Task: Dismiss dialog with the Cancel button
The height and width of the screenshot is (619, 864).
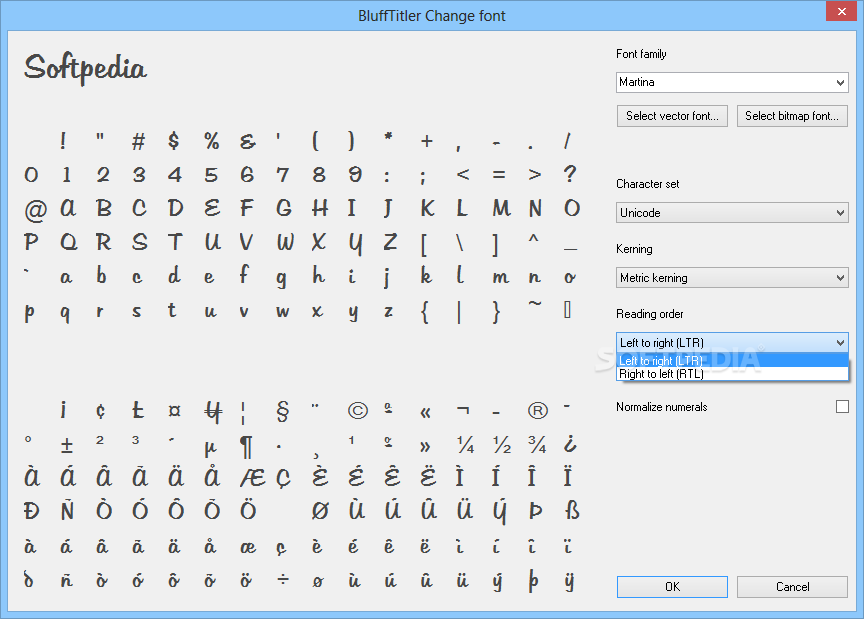Action: click(792, 586)
